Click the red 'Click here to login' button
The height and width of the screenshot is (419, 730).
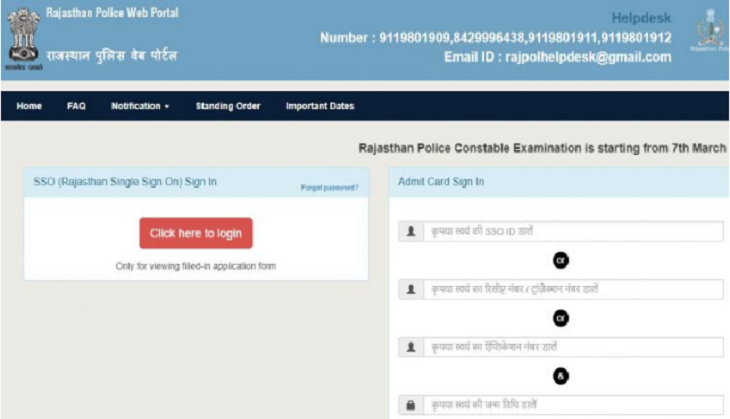(196, 233)
